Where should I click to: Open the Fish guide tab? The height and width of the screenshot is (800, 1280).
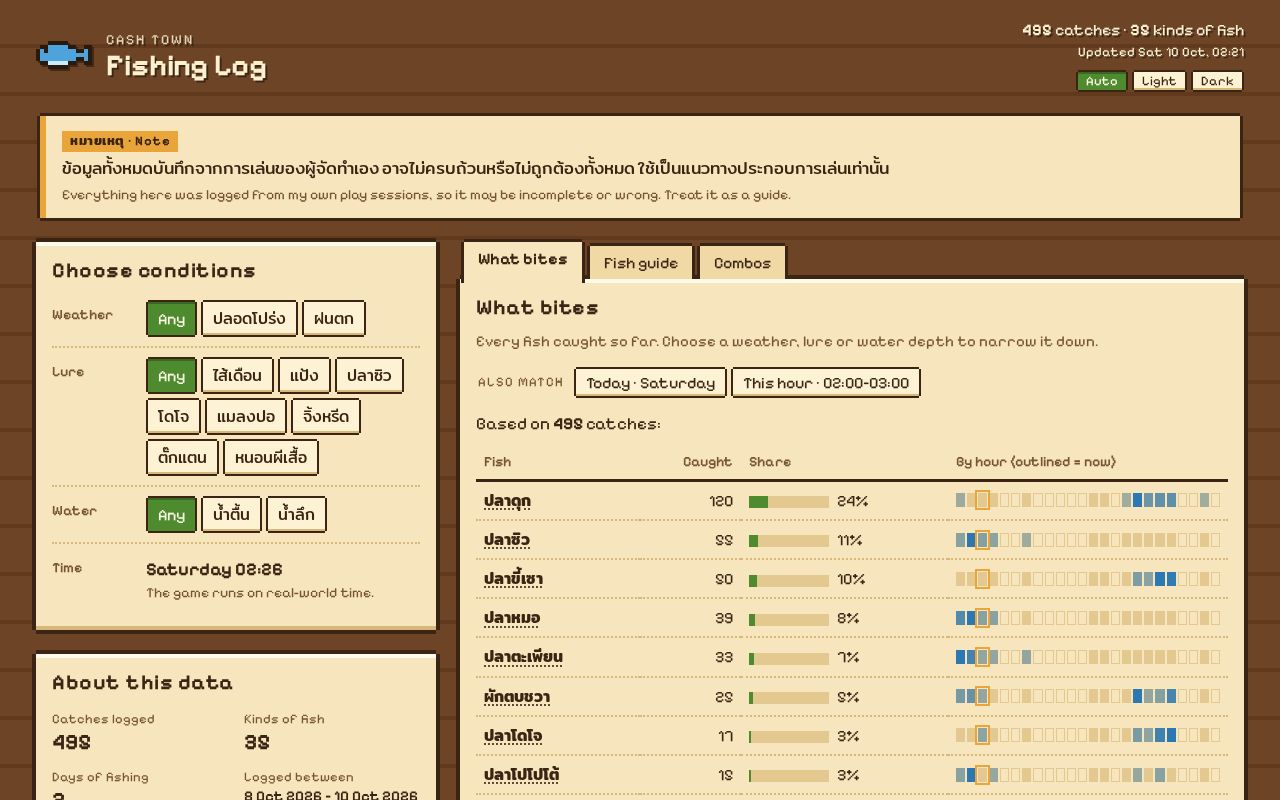pyautogui.click(x=640, y=263)
